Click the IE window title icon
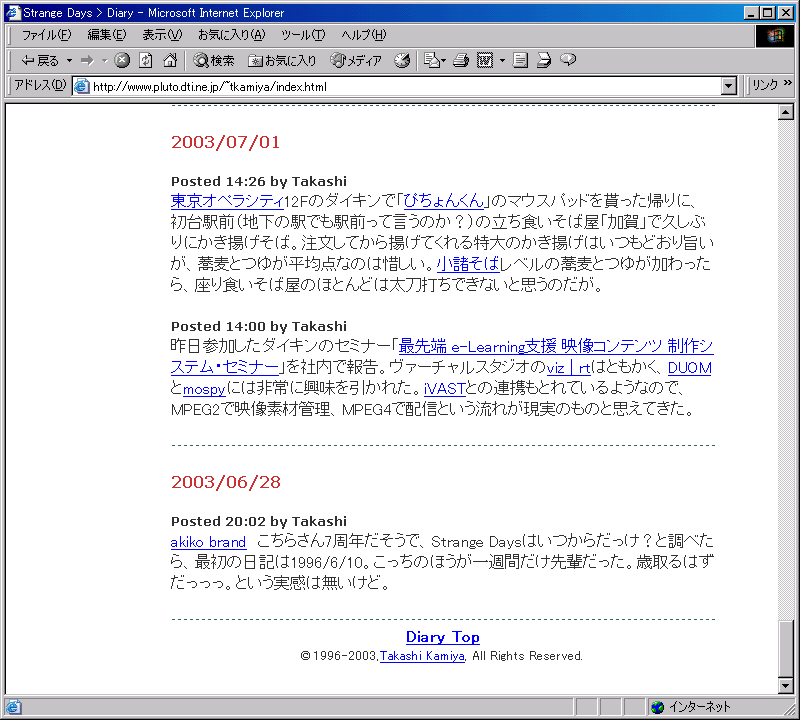 click(13, 12)
